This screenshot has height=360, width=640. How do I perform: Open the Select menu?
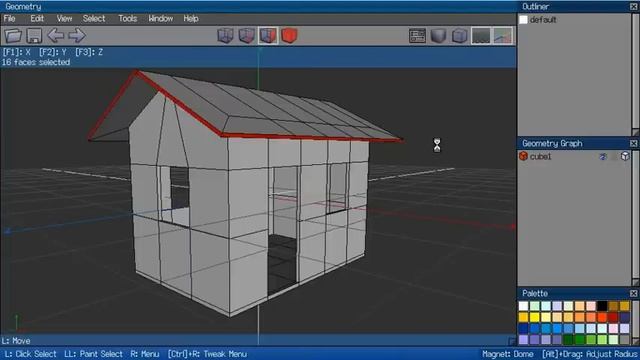(94, 18)
